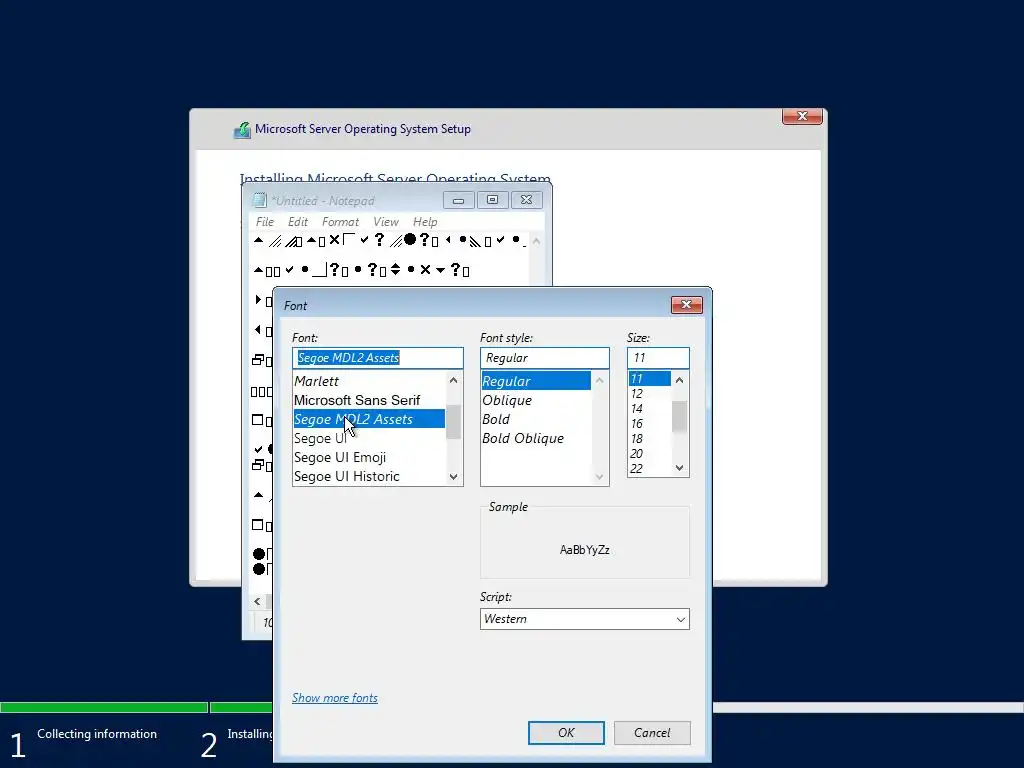Select font size 22
The height and width of the screenshot is (768, 1024).
click(649, 469)
